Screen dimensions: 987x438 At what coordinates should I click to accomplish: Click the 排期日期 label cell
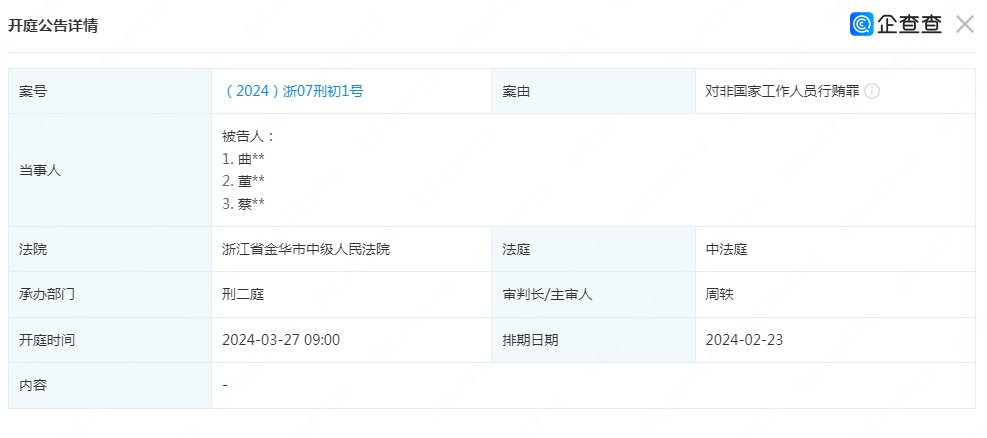click(x=530, y=340)
